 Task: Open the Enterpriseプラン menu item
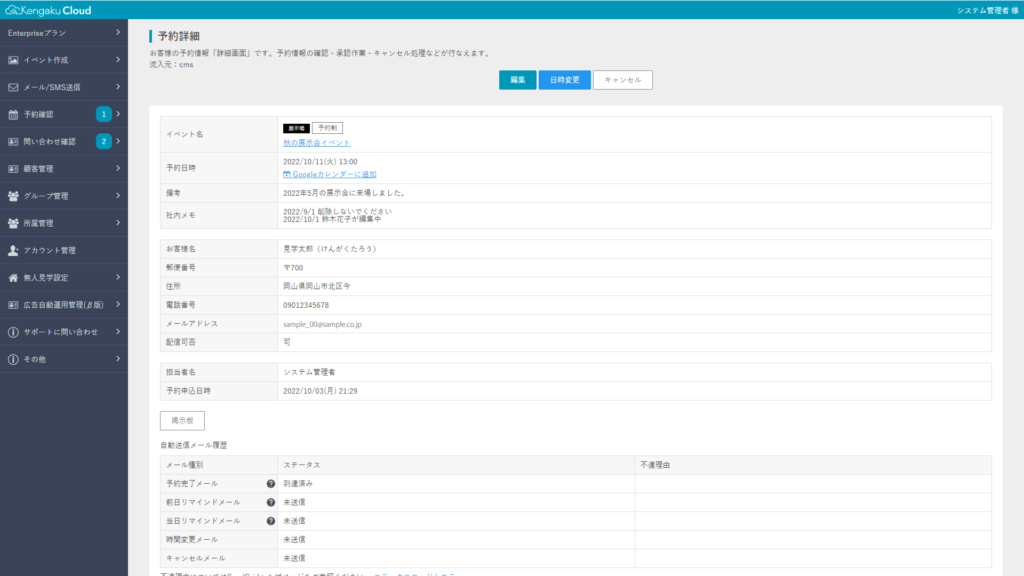[x=64, y=33]
